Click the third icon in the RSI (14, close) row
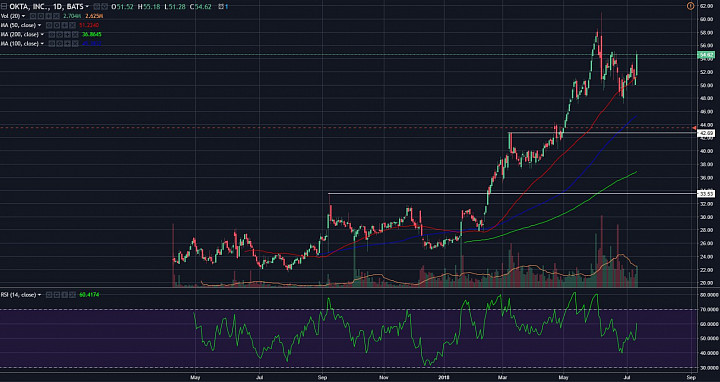The width and height of the screenshot is (720, 382). 65,295
